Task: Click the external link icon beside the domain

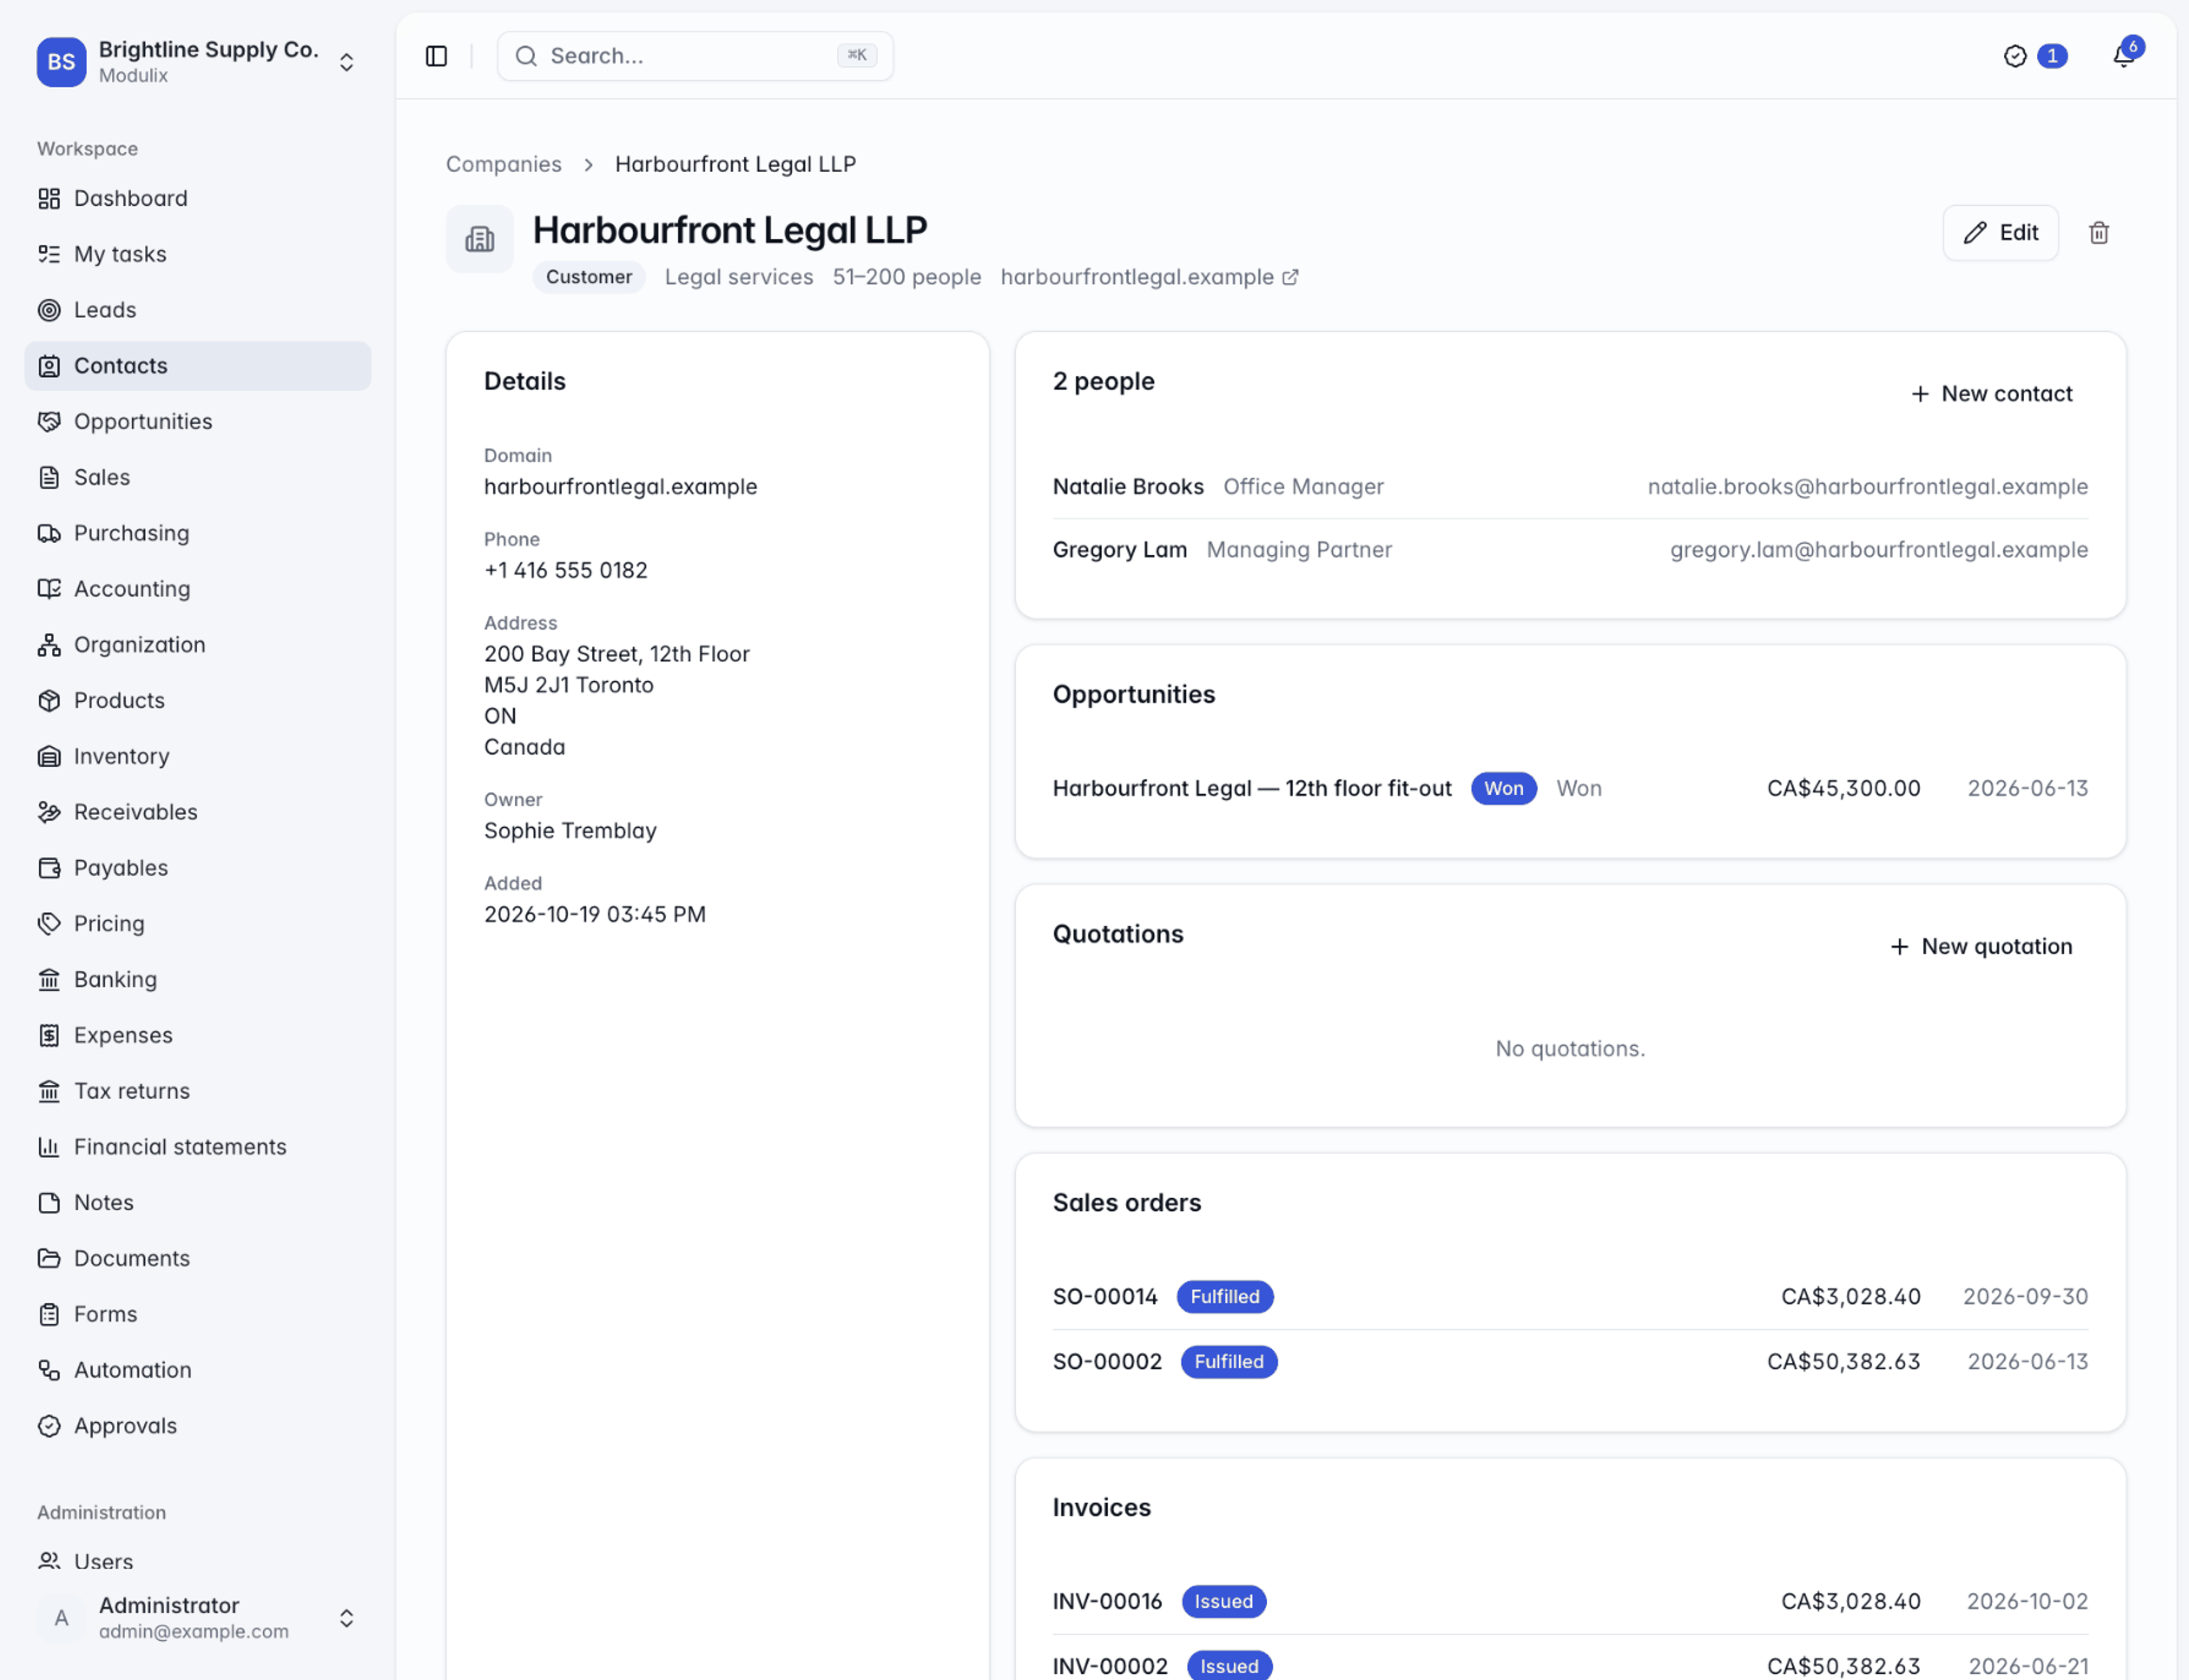Action: [x=1290, y=277]
